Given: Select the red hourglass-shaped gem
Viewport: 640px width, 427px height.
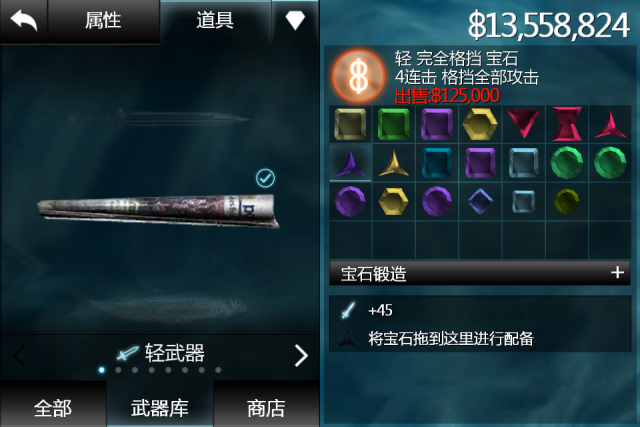Looking at the screenshot, I should [567, 124].
